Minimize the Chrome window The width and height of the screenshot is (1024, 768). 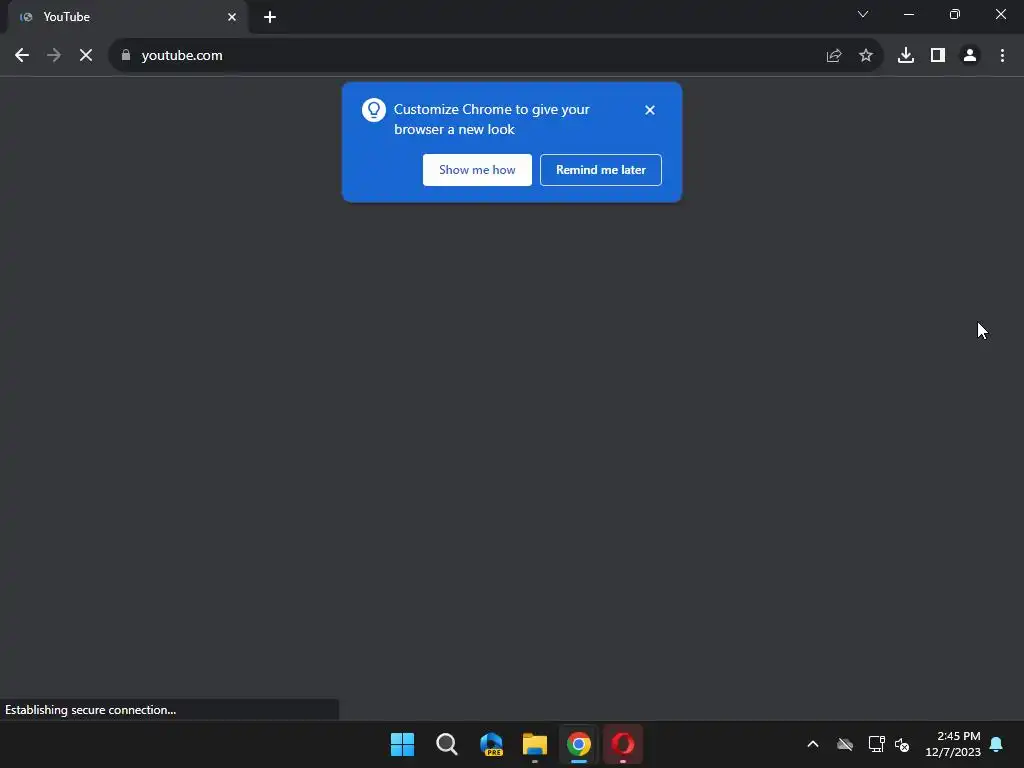pyautogui.click(x=909, y=14)
